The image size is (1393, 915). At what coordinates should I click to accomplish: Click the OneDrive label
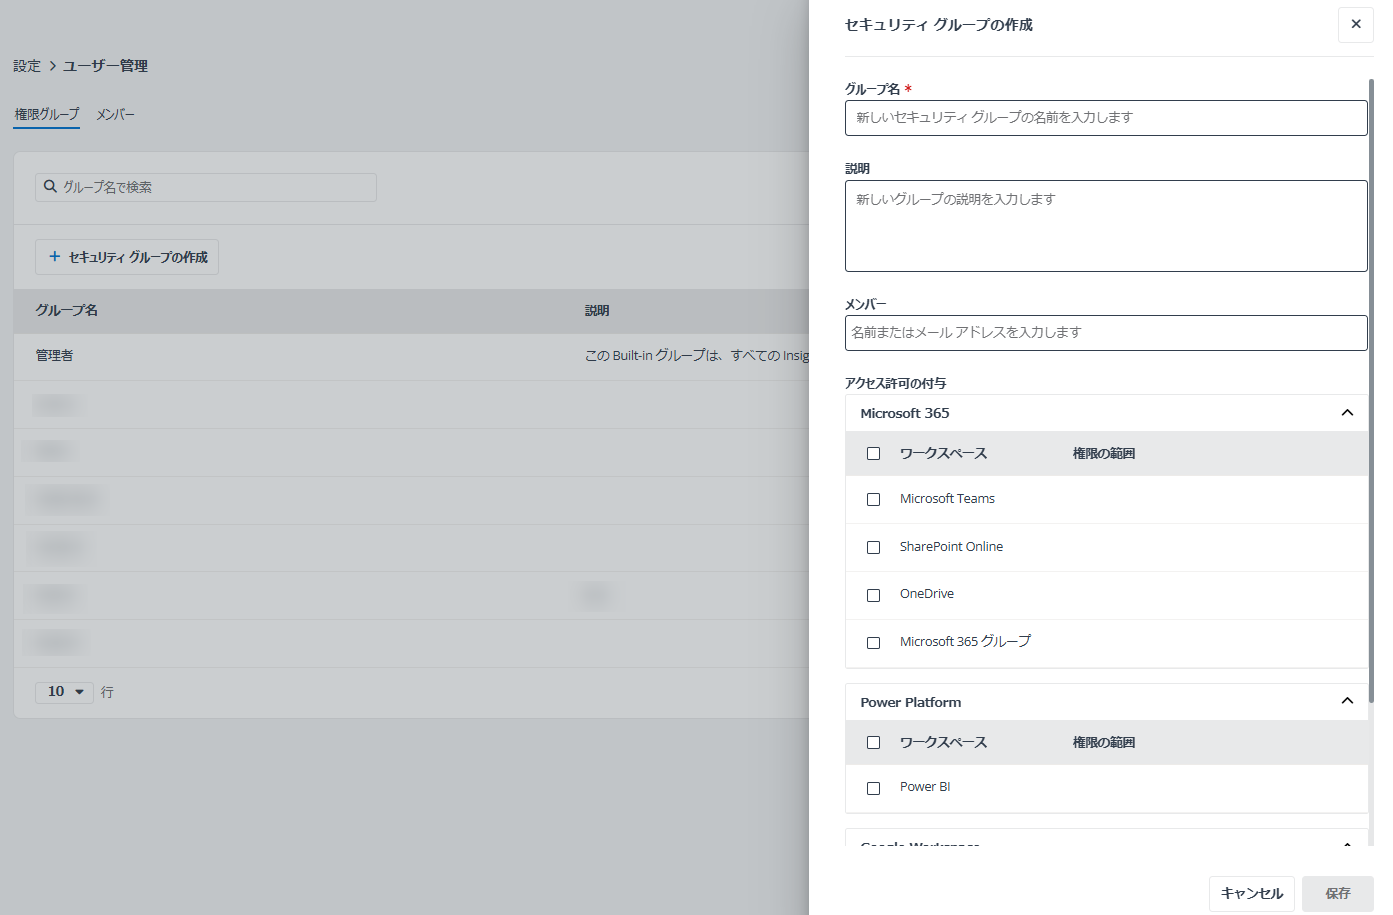[x=927, y=594]
